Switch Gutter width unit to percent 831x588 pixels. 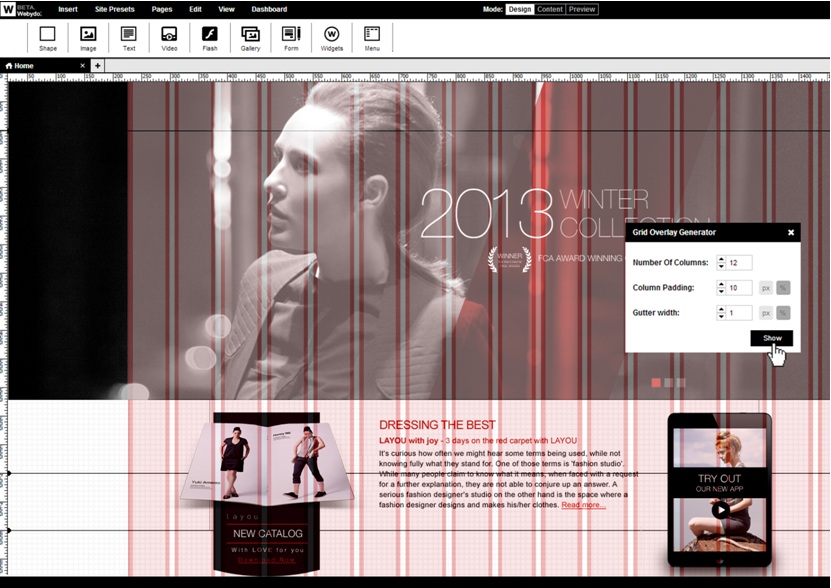pyautogui.click(x=784, y=311)
